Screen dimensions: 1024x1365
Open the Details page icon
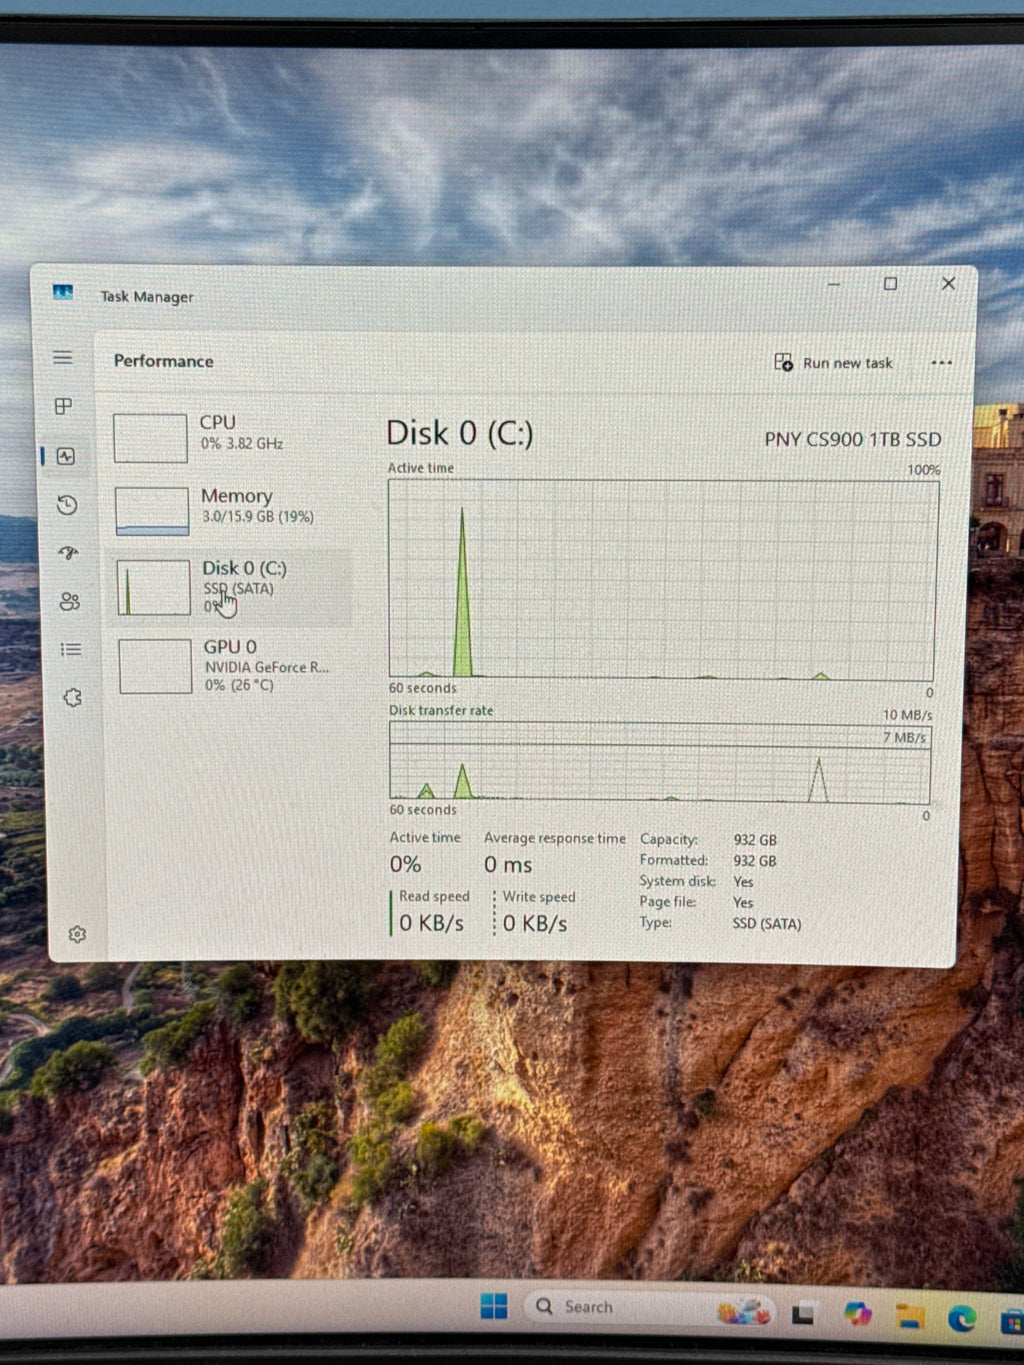click(x=71, y=649)
